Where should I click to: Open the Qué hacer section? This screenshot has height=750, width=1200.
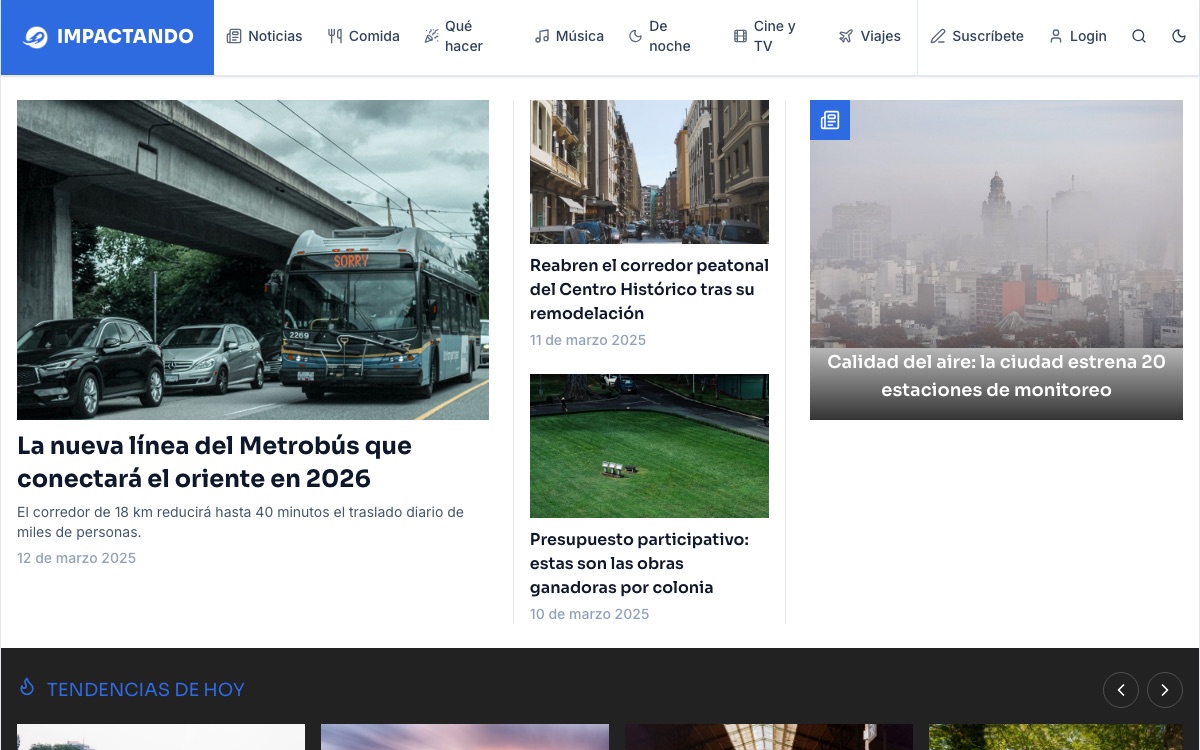pyautogui.click(x=467, y=36)
